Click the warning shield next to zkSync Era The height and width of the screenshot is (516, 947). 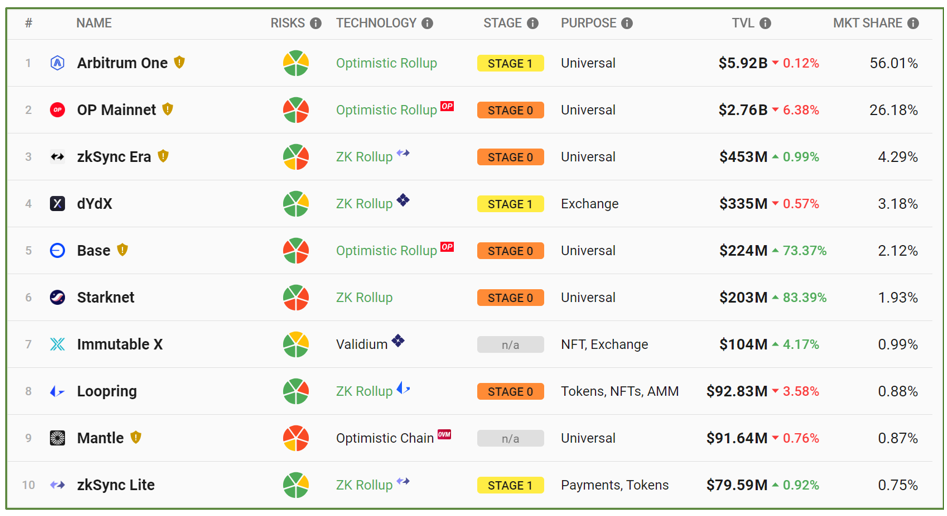tap(163, 156)
